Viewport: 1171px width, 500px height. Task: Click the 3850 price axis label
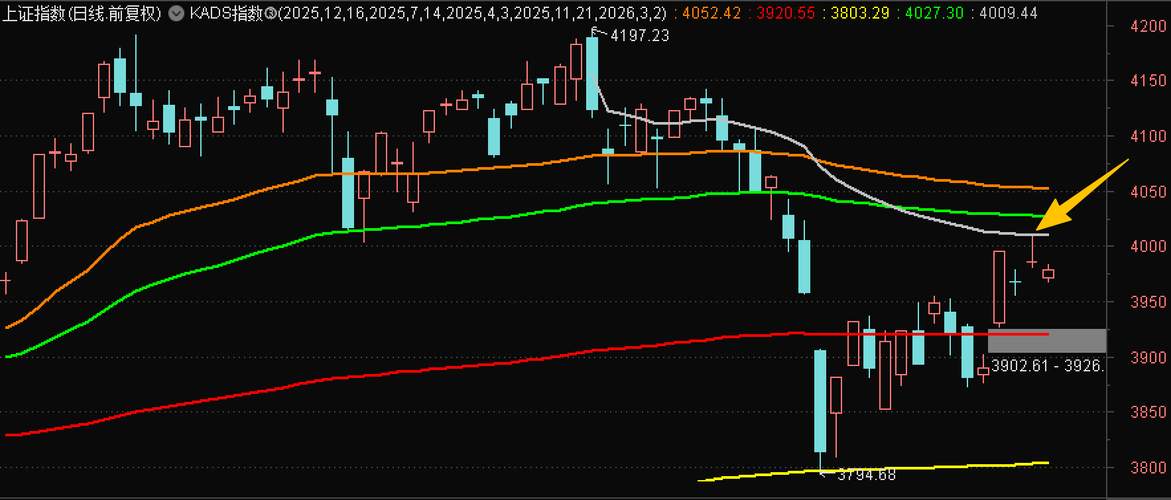[1146, 412]
